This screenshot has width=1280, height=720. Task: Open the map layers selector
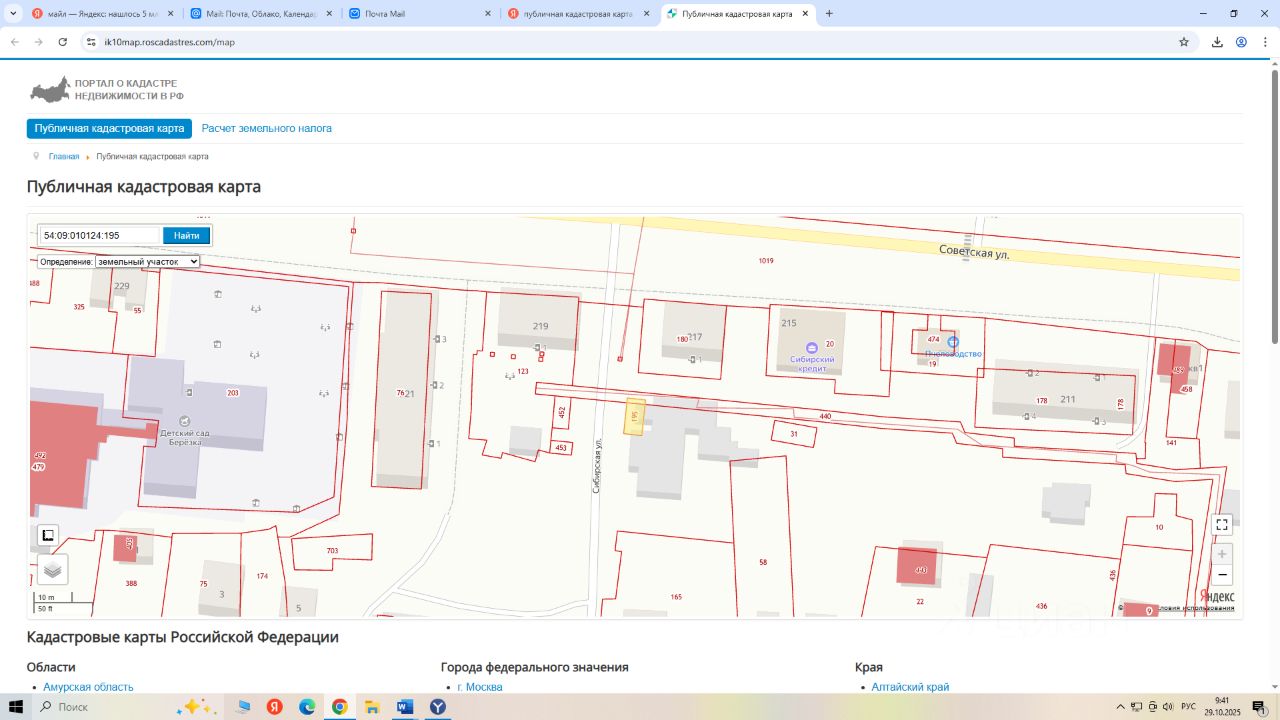pyautogui.click(x=53, y=570)
